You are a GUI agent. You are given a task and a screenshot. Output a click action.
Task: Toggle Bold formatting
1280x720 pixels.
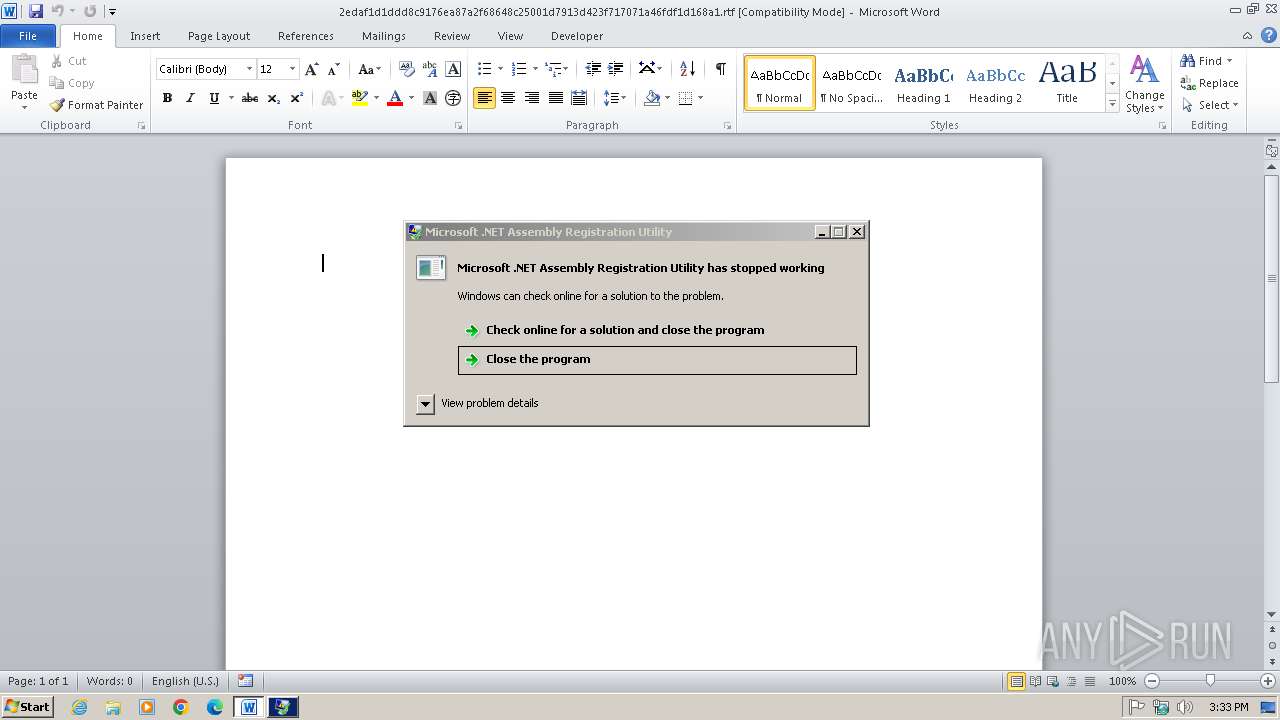tap(167, 98)
